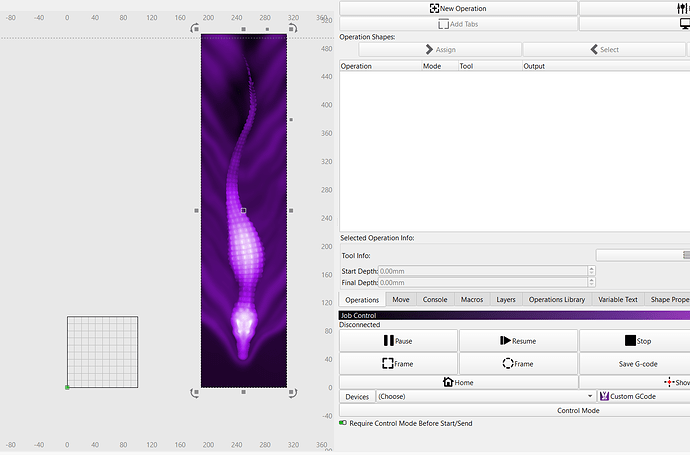
Task: Click the monitor icon button at top right
Action: 684,24
